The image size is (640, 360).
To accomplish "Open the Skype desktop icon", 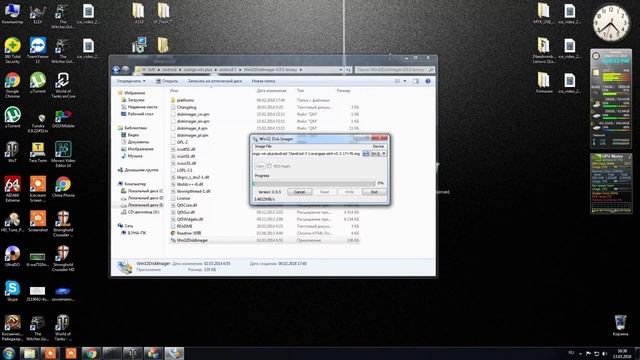I will pos(12,291).
